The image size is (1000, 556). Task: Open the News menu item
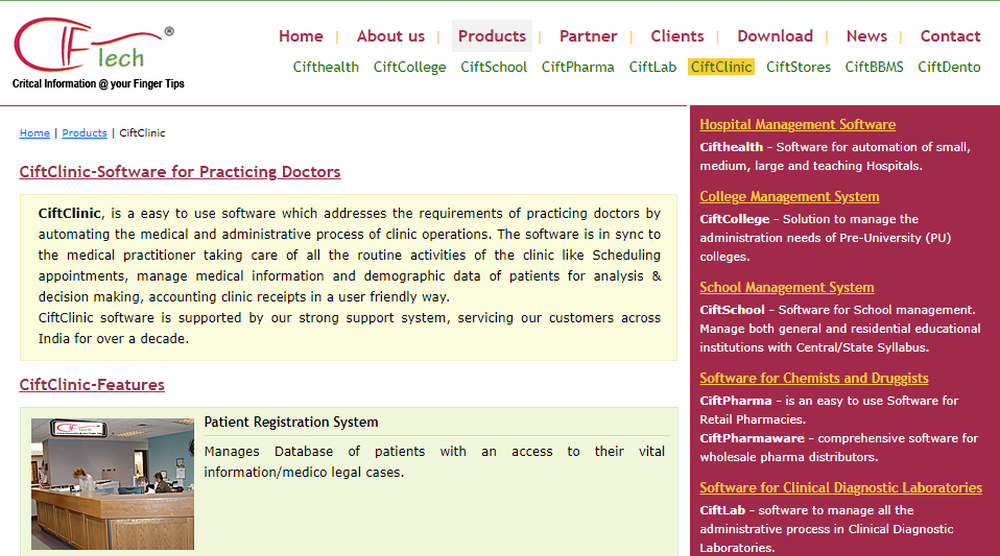click(866, 36)
